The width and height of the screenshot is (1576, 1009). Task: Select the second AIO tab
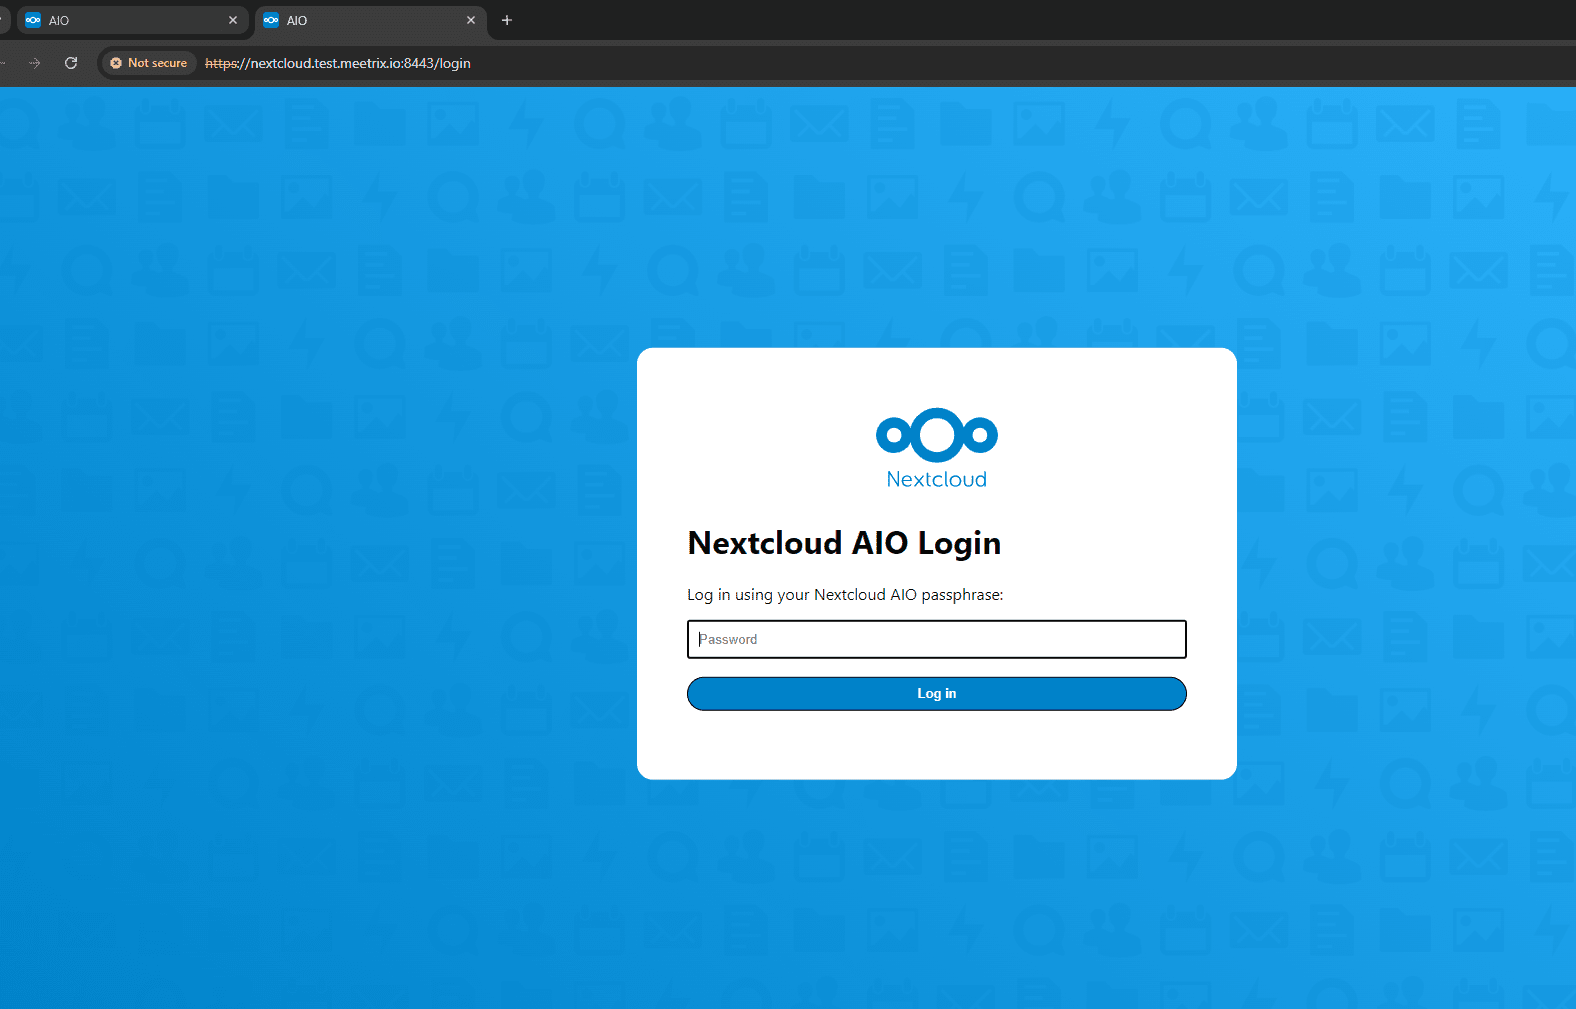coord(370,20)
